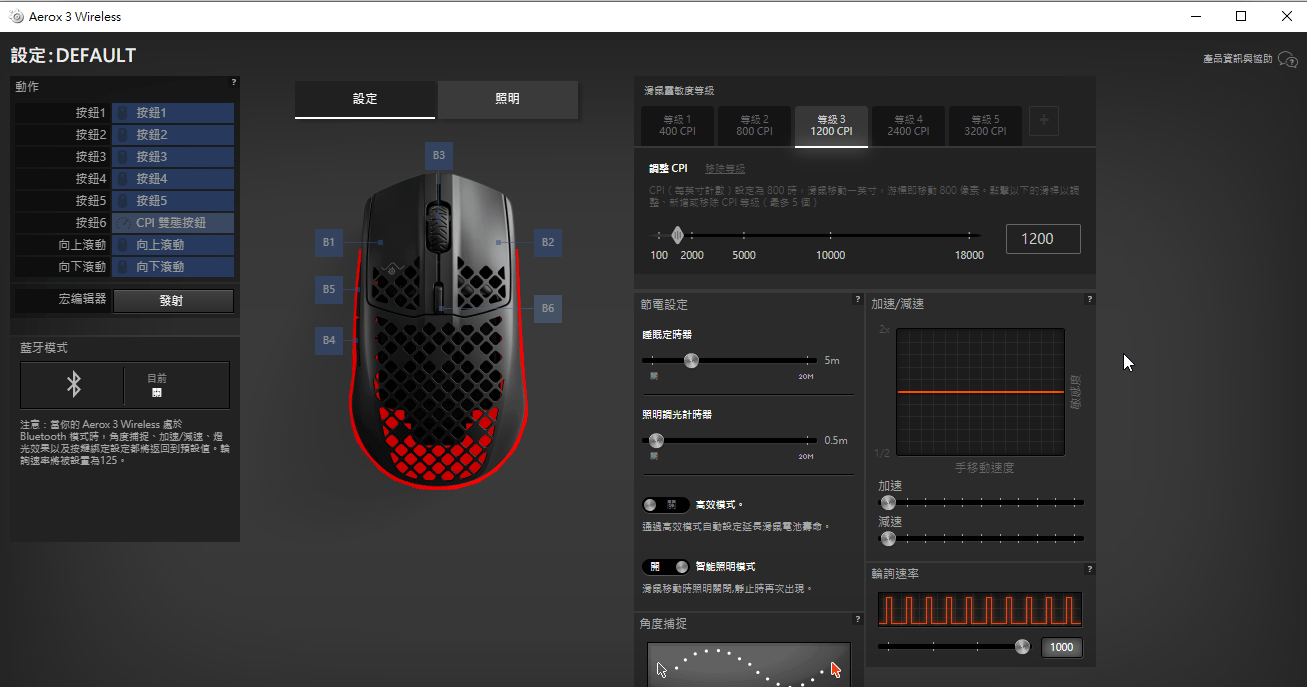Click the 照明調光計時器 slider knob

pyautogui.click(x=656, y=440)
